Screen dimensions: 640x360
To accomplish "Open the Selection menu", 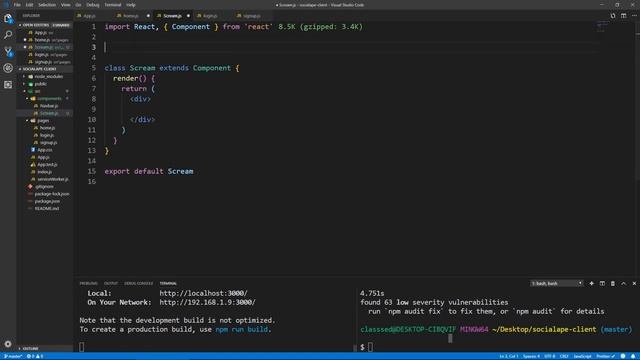I will point(47,5).
